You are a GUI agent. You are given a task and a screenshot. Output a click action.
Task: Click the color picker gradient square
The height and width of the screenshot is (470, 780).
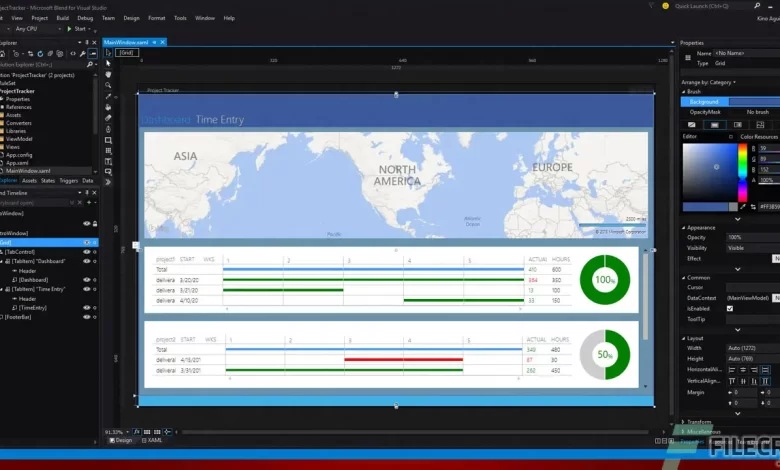pos(710,172)
